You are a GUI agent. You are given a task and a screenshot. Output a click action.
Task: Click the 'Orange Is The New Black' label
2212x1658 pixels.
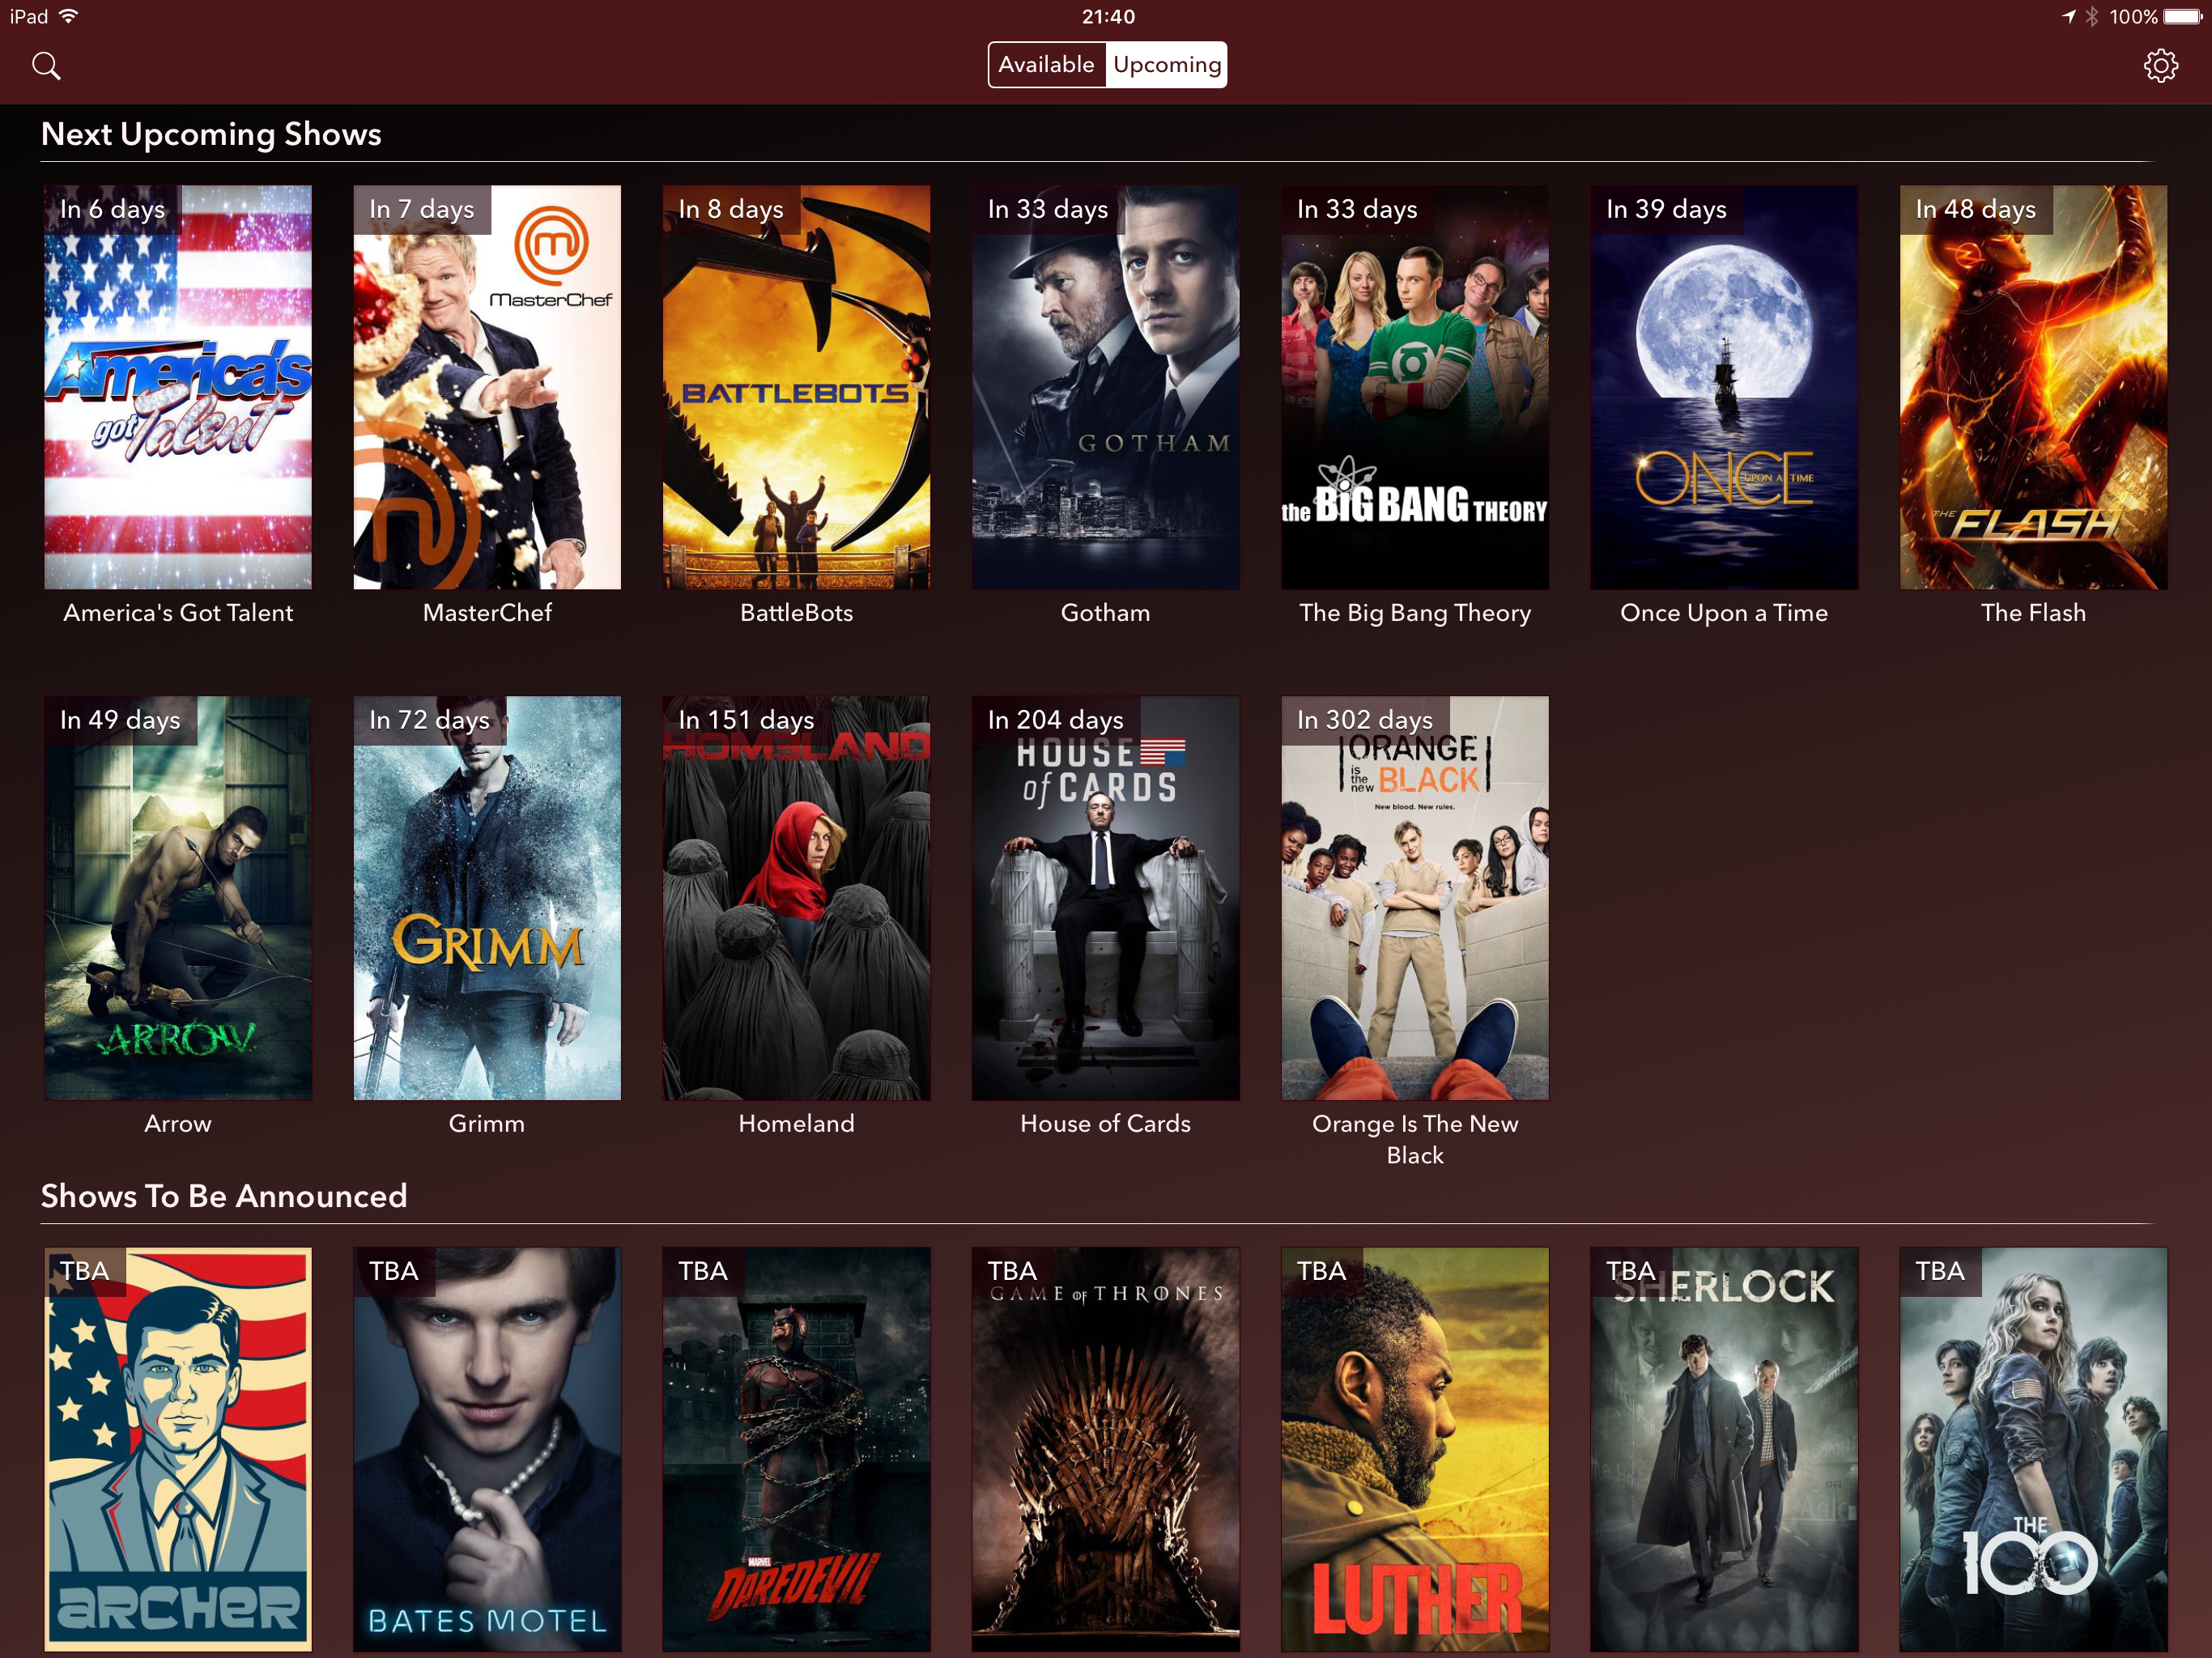tap(1415, 1139)
